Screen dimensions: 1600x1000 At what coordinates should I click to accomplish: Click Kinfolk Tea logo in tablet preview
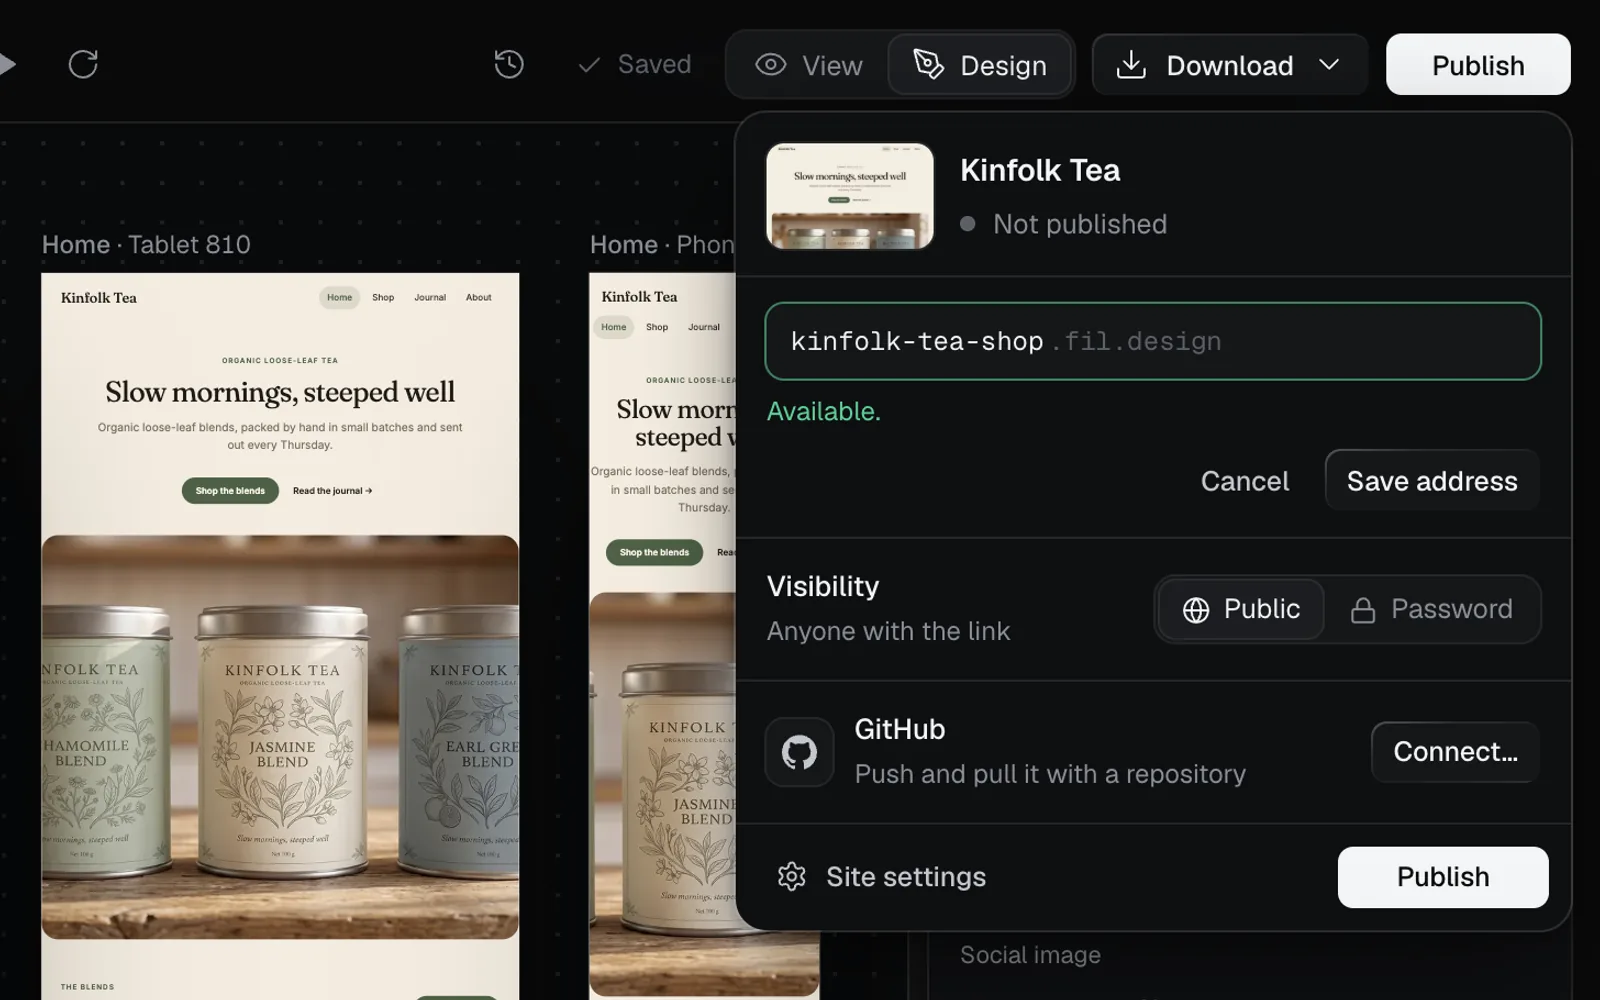click(99, 298)
